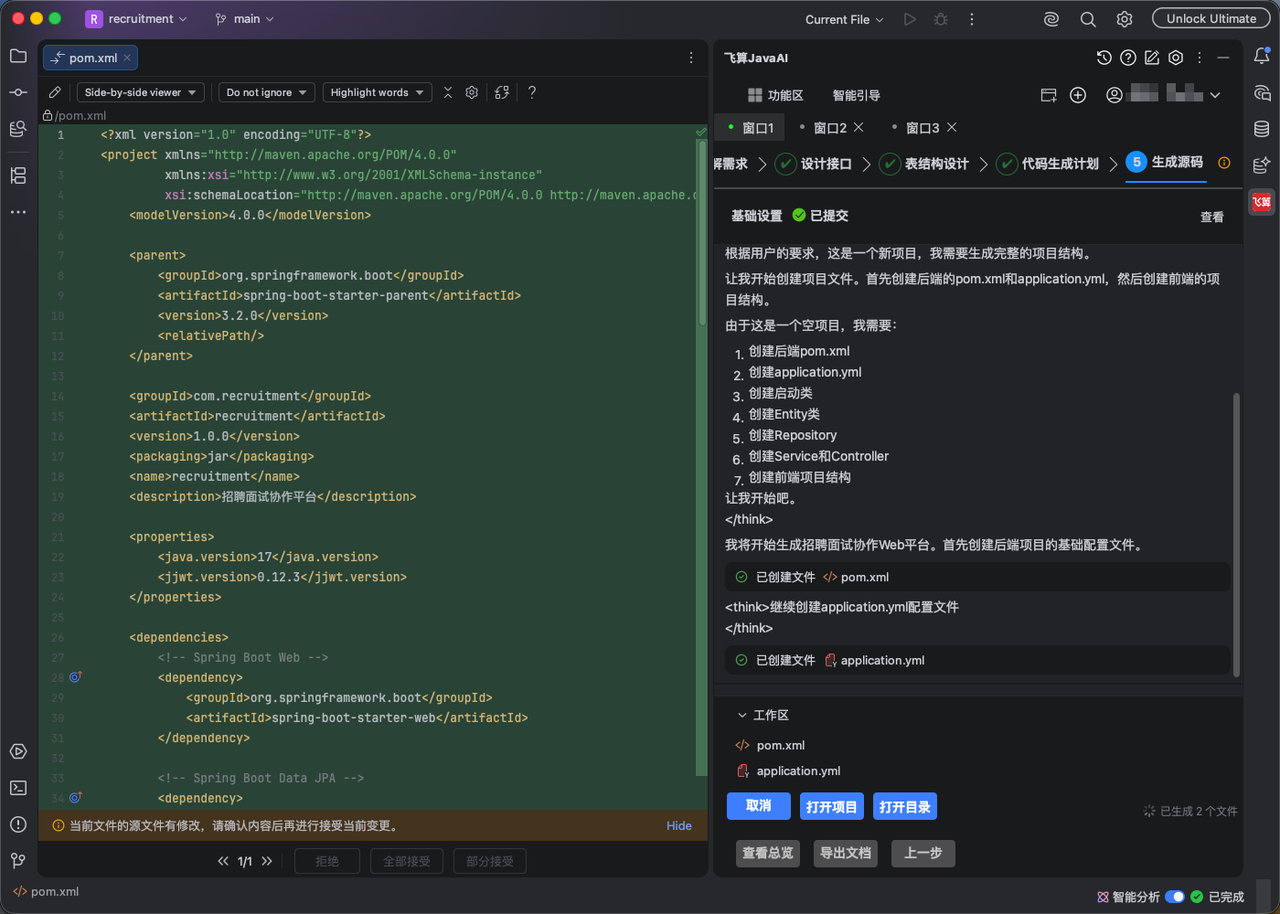
Task: Open the 飞算 red plugin icon in right sidebar
Action: tap(1262, 202)
